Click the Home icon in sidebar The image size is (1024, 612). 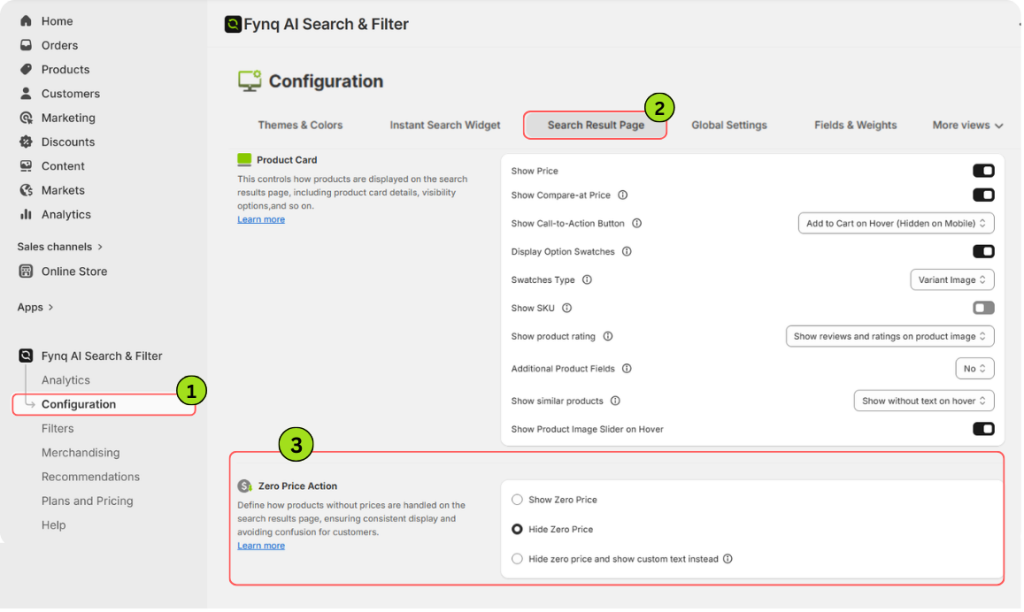(x=26, y=21)
